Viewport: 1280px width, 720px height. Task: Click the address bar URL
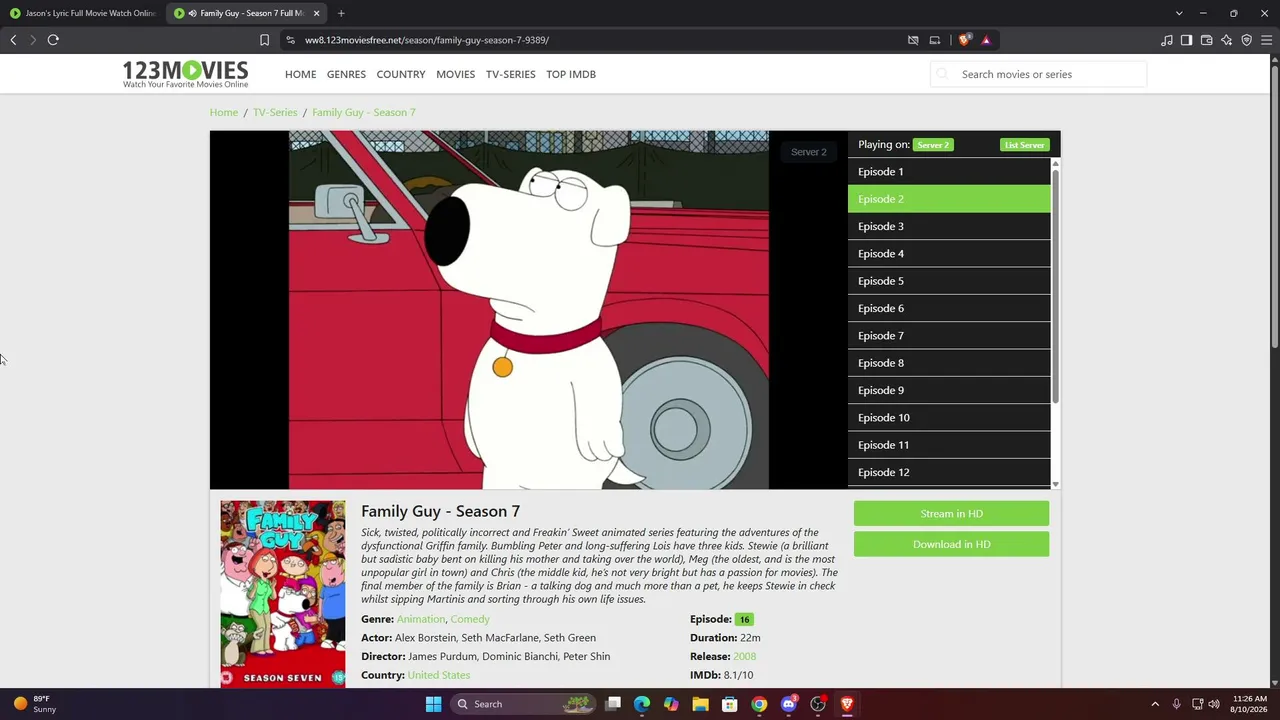tap(427, 40)
